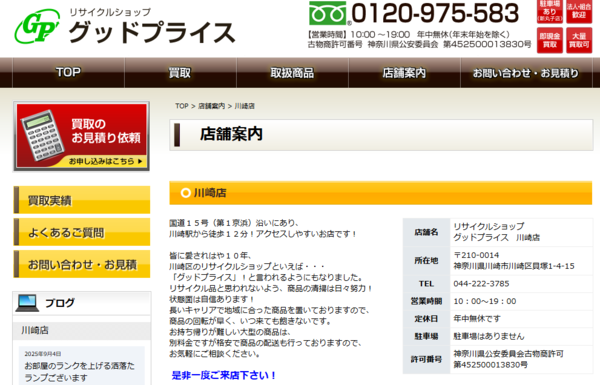
Task: Open the blog post about 洒落たランプ
Action: click(x=80, y=372)
